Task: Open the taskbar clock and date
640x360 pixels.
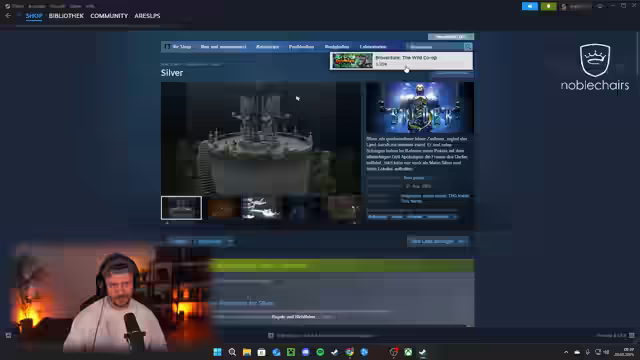Action: pyautogui.click(x=624, y=352)
